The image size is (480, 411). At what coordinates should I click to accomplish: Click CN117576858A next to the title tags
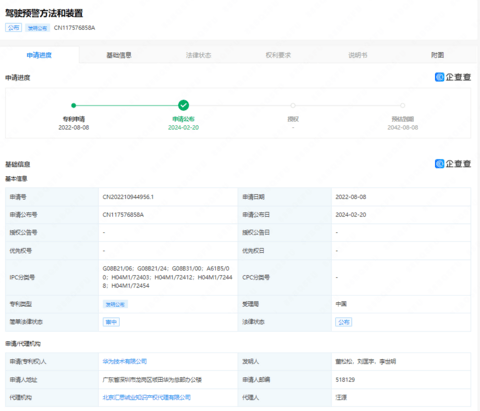pyautogui.click(x=74, y=28)
